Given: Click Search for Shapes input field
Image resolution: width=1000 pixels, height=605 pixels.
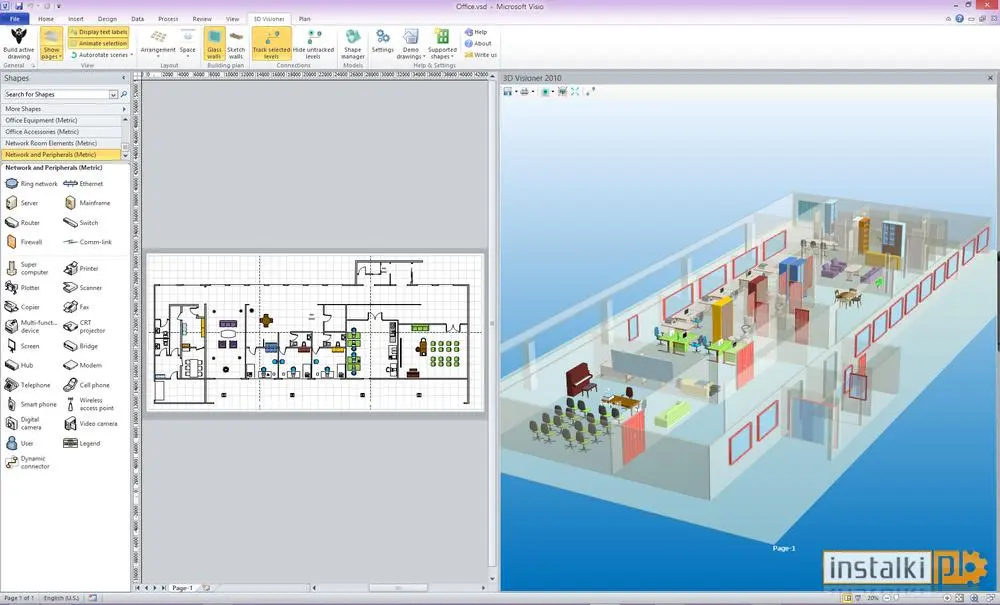Looking at the screenshot, I should point(56,94).
